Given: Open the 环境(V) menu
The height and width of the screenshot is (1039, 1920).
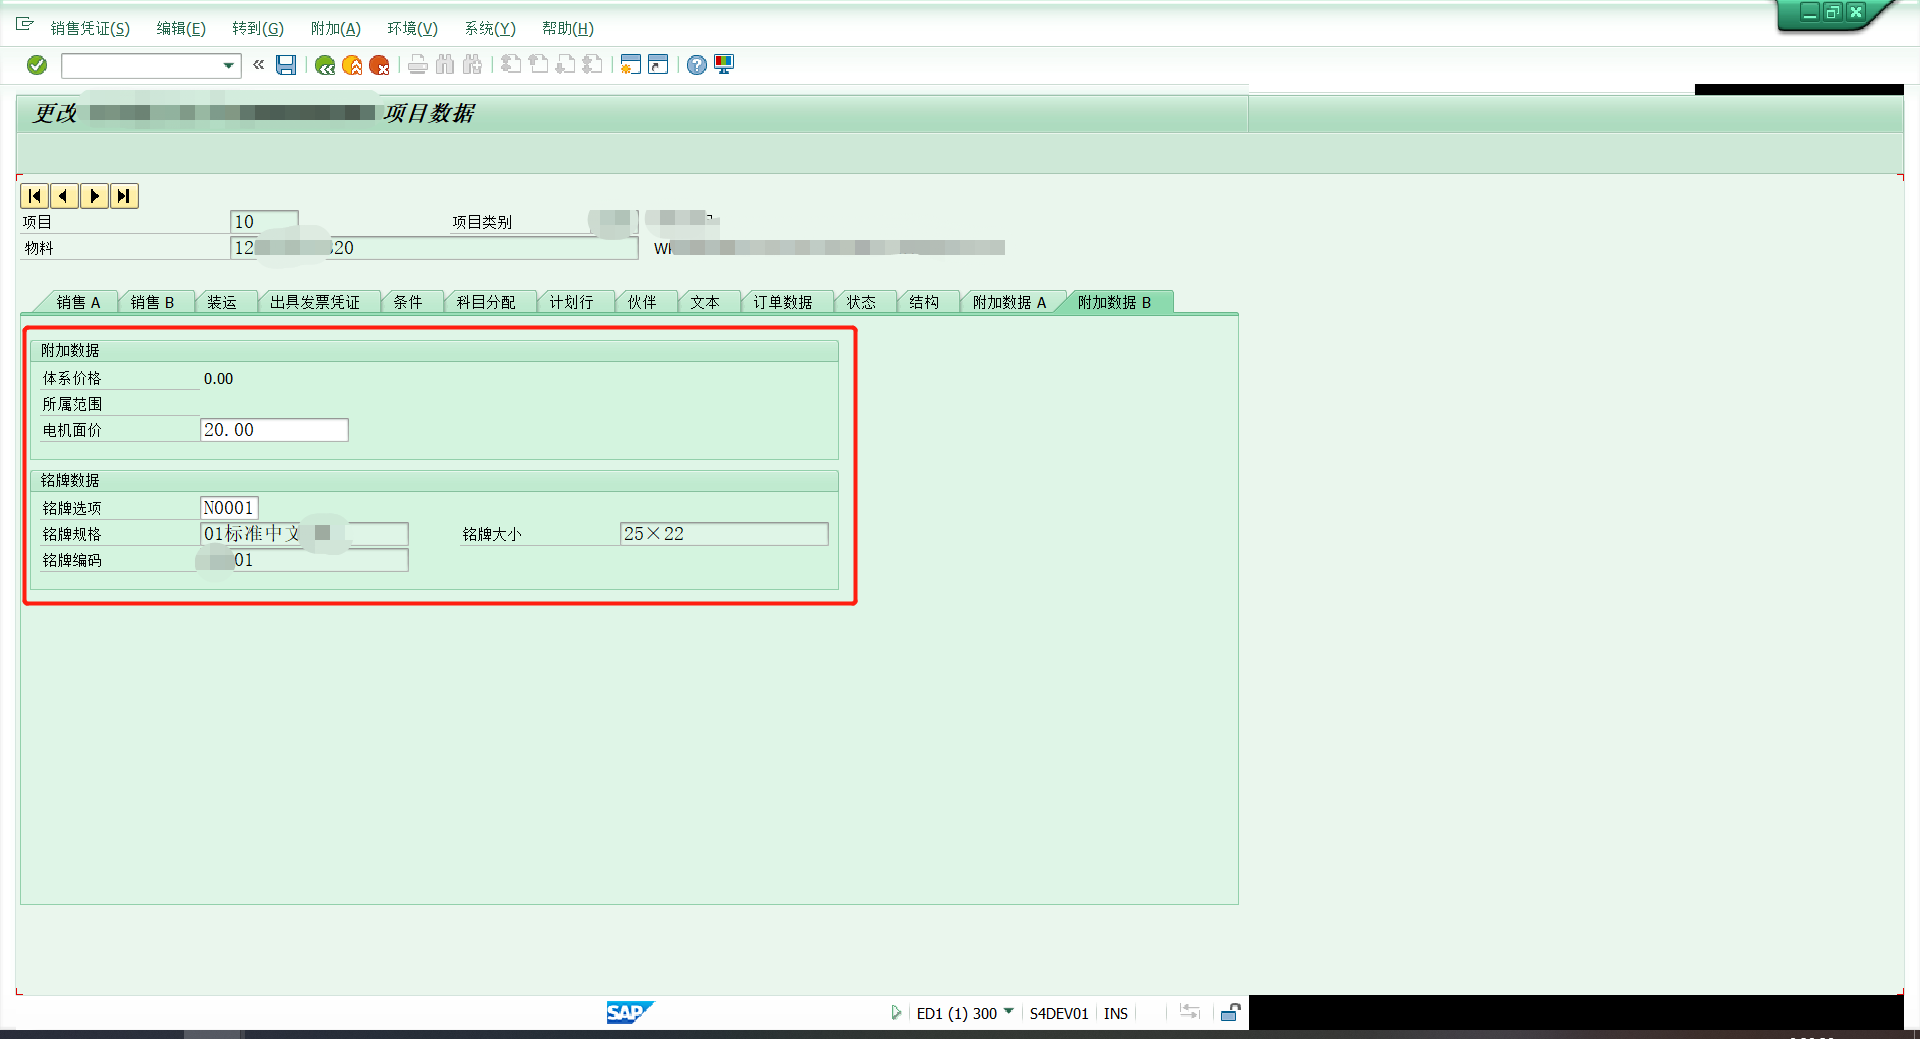Looking at the screenshot, I should [x=413, y=28].
